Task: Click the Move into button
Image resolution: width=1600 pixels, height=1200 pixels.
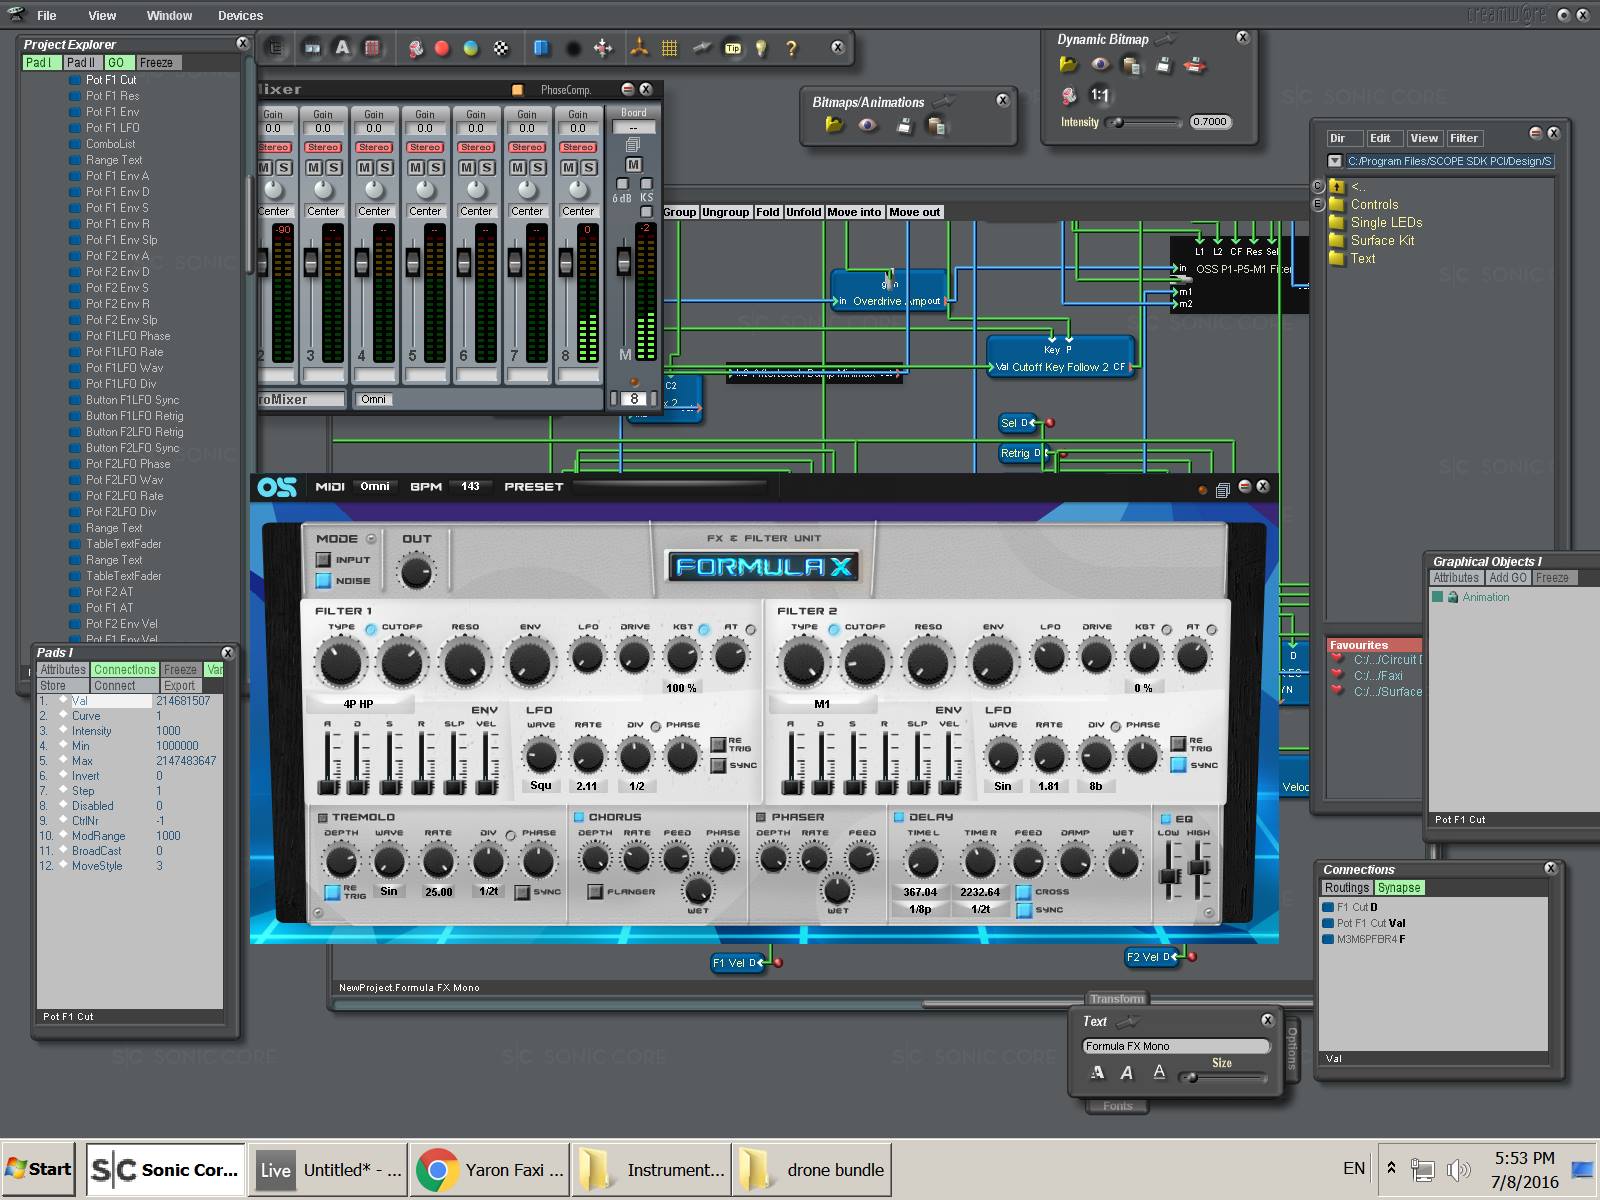Action: click(854, 212)
